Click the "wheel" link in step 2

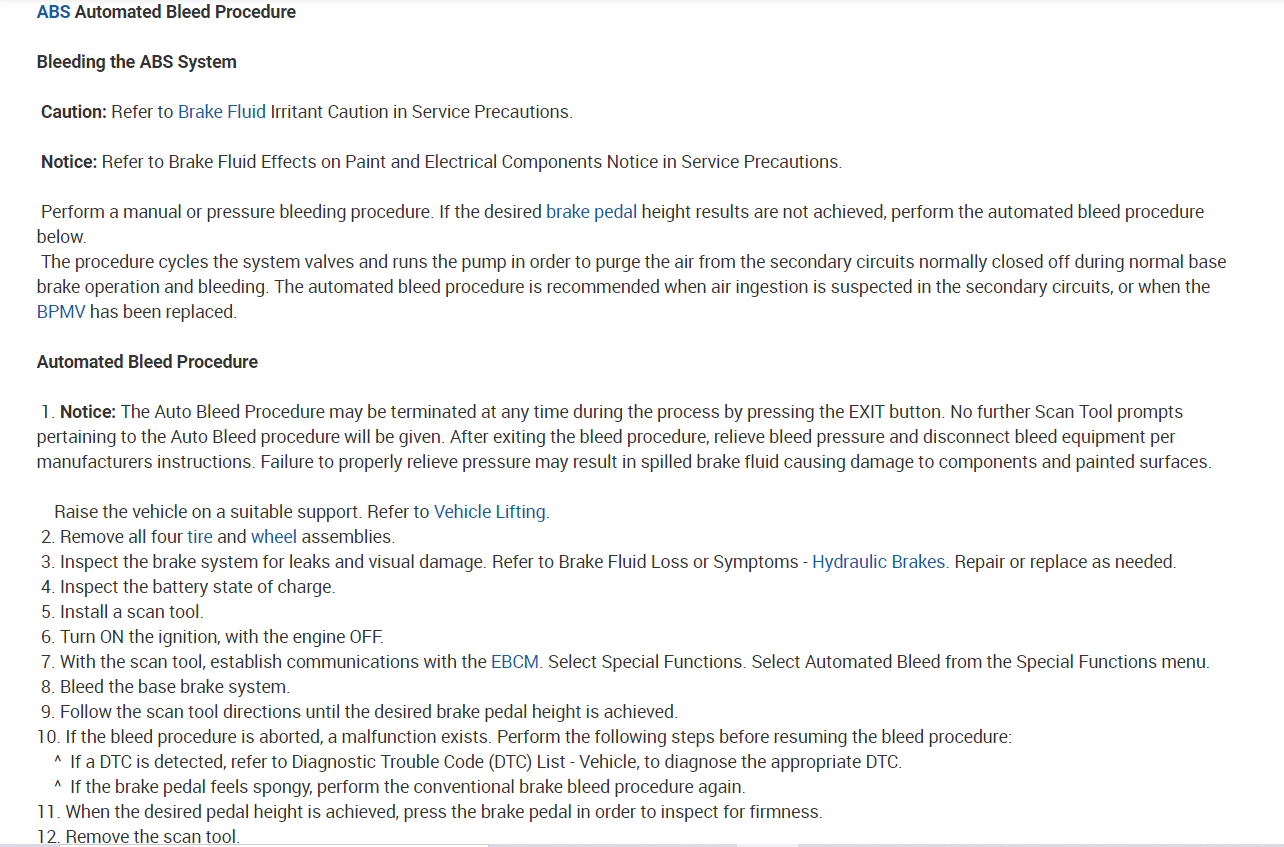click(274, 537)
